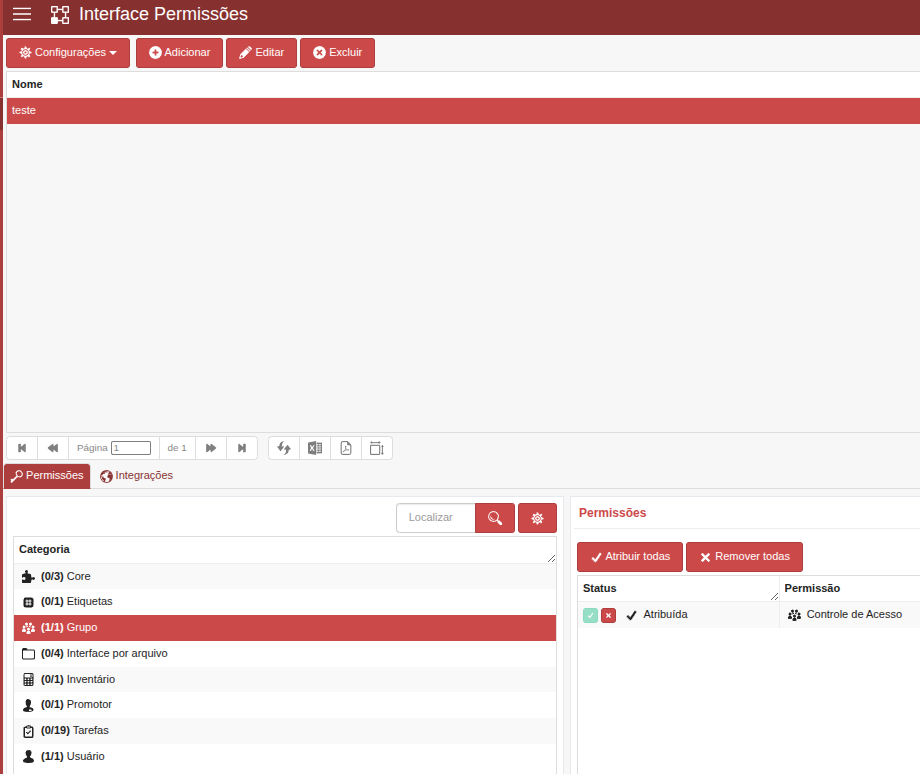Expand Categoria column resize handle
Viewport: 920px width, 774px height.
click(551, 558)
